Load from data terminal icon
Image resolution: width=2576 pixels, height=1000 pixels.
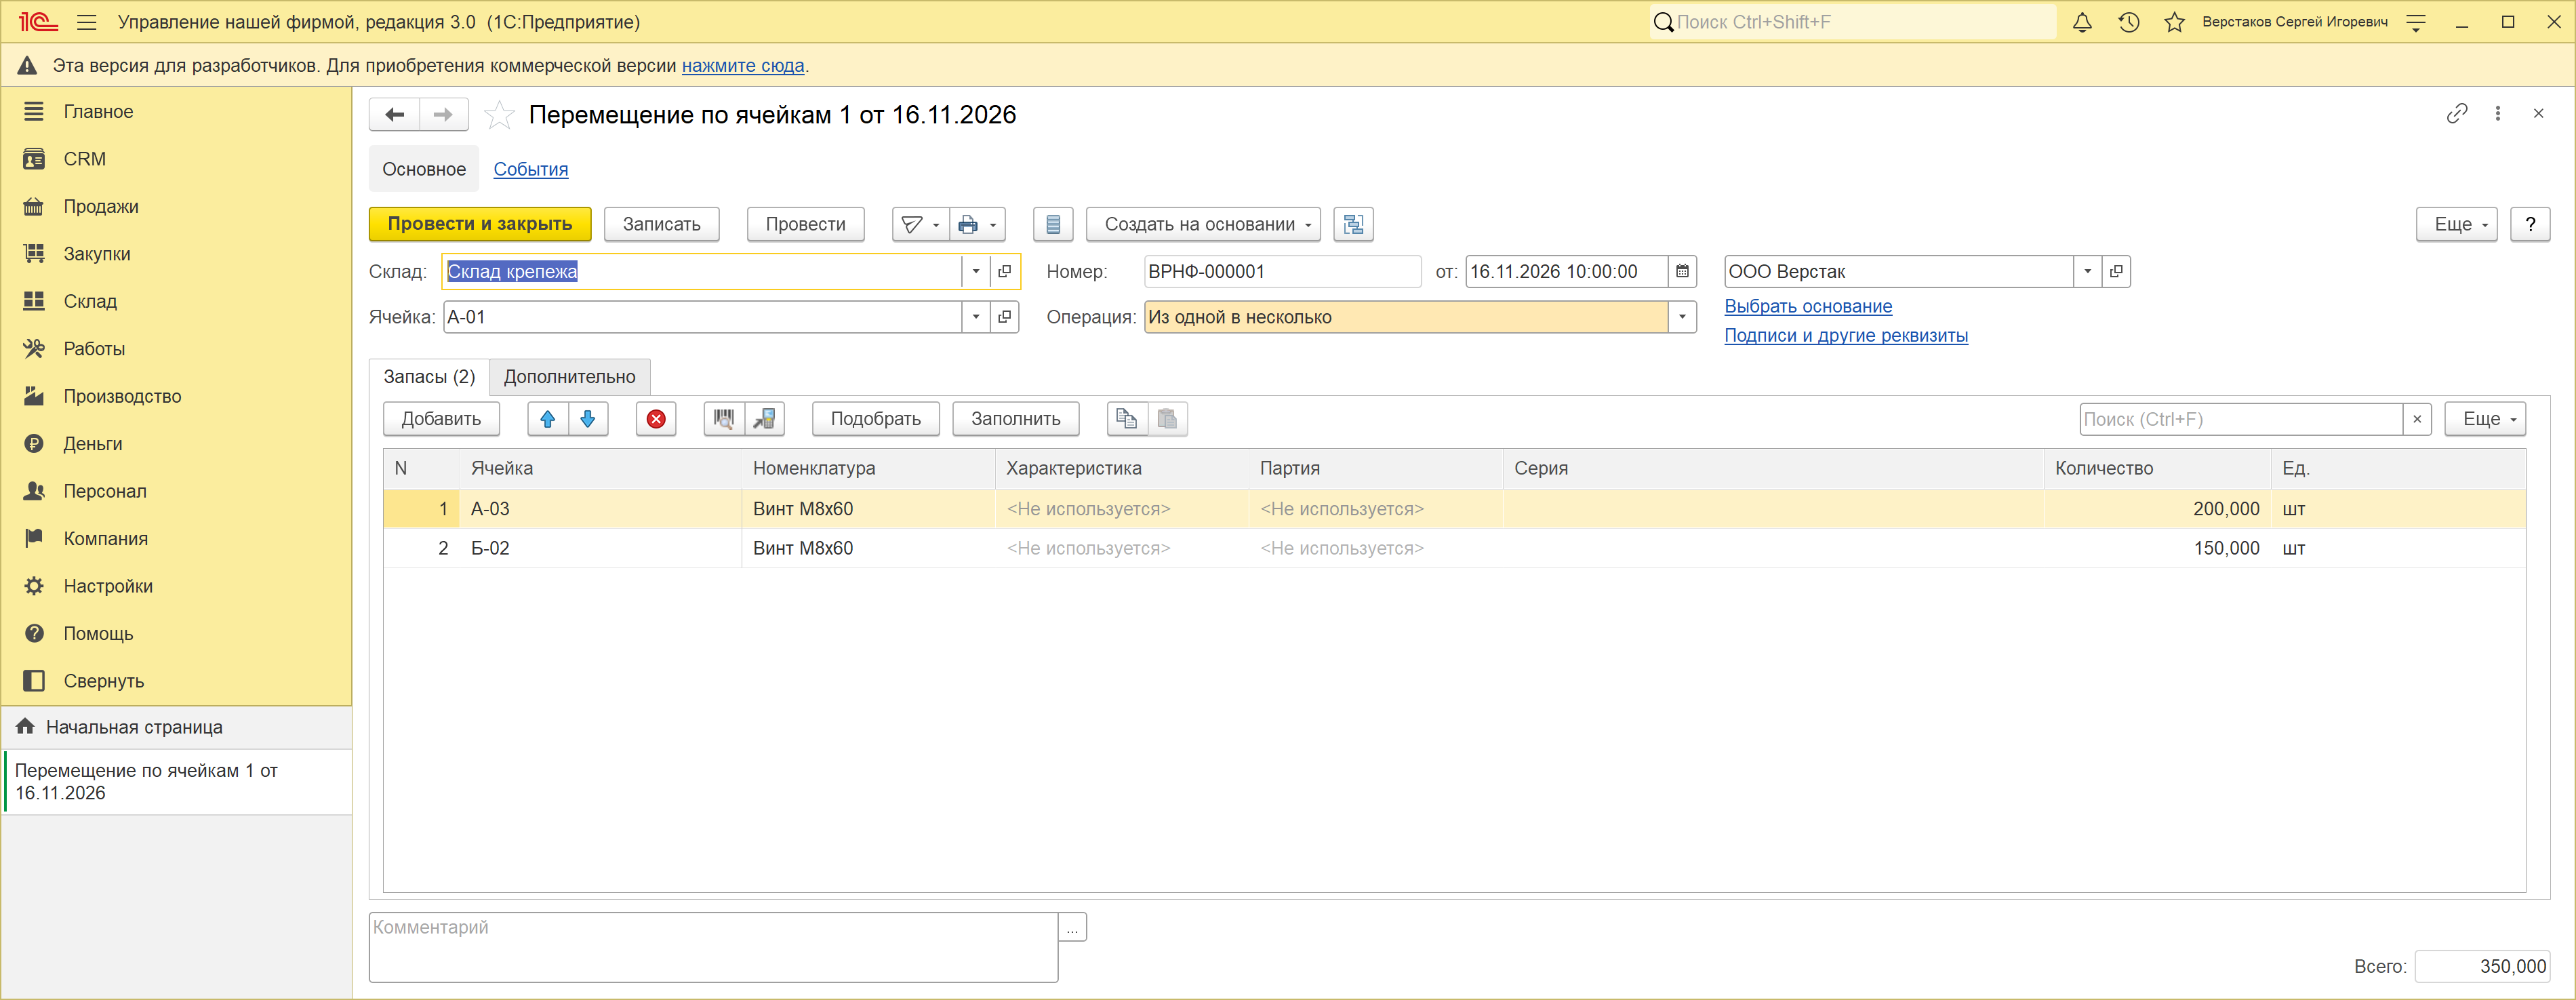point(765,419)
